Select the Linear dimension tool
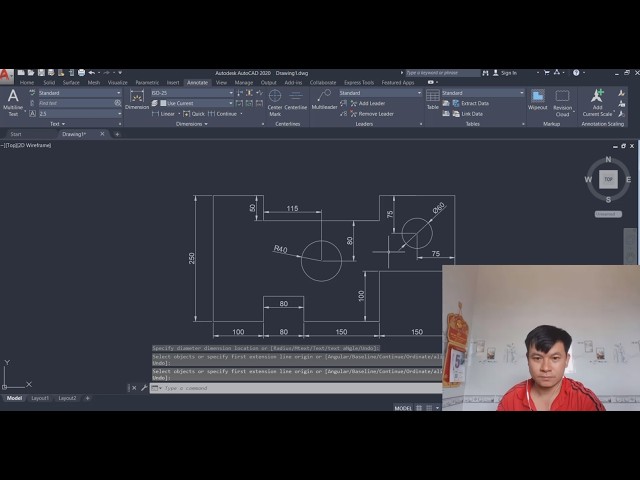Viewport: 640px width, 480px height. tap(164, 114)
